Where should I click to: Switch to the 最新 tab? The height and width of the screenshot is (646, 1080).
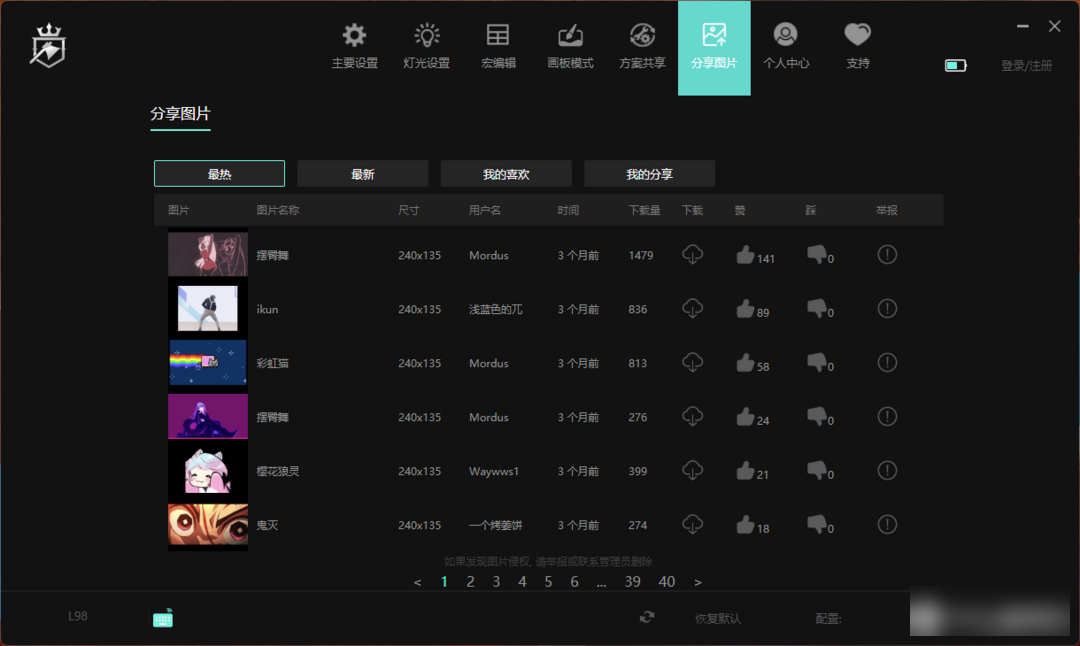coord(362,174)
